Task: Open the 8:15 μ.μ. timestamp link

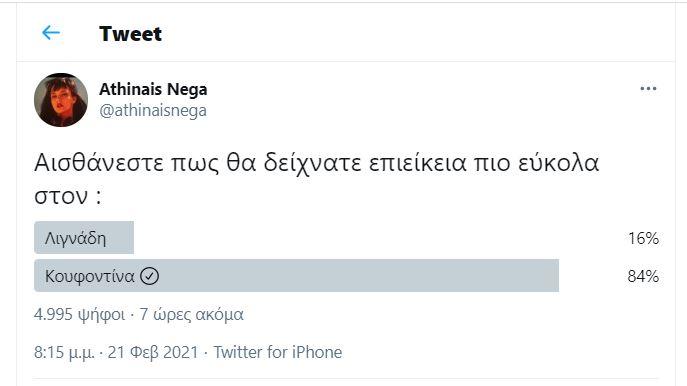Action: (64, 352)
